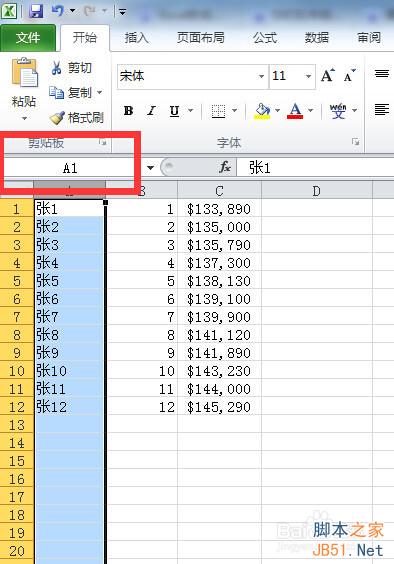Toggle italic formatting

(151, 110)
